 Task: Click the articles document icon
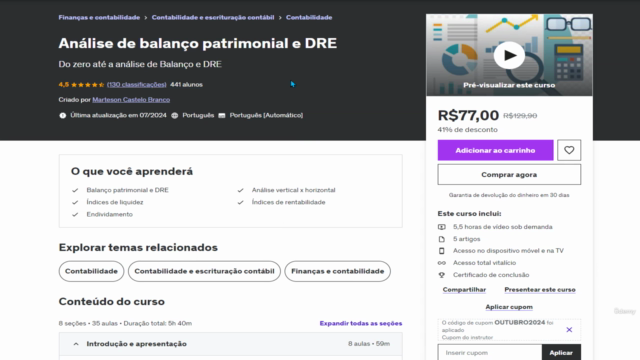(x=442, y=239)
